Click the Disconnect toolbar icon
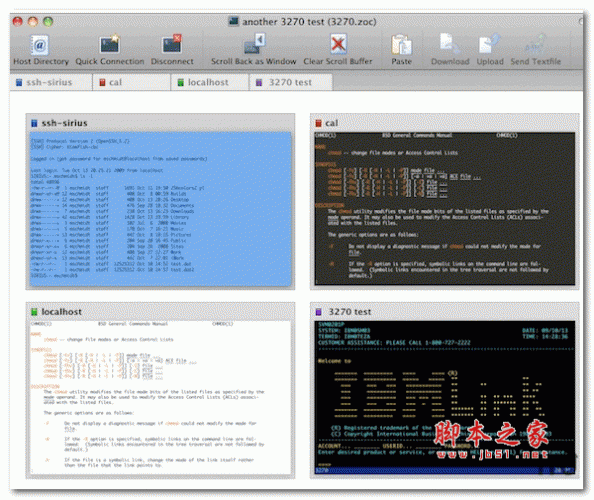Screen dimensions: 594x500 [172, 45]
